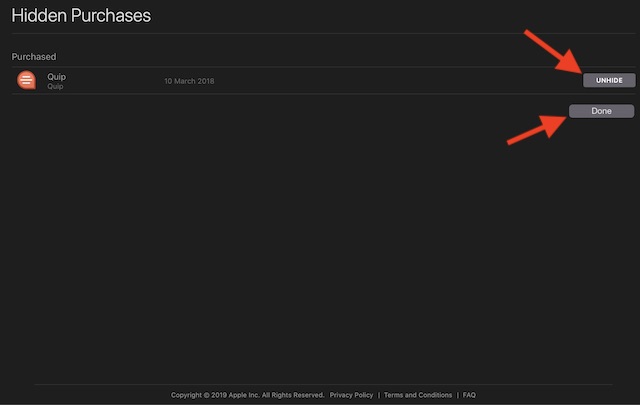Click the Hidden Purchases heading
This screenshot has width=640, height=405.
click(x=81, y=16)
